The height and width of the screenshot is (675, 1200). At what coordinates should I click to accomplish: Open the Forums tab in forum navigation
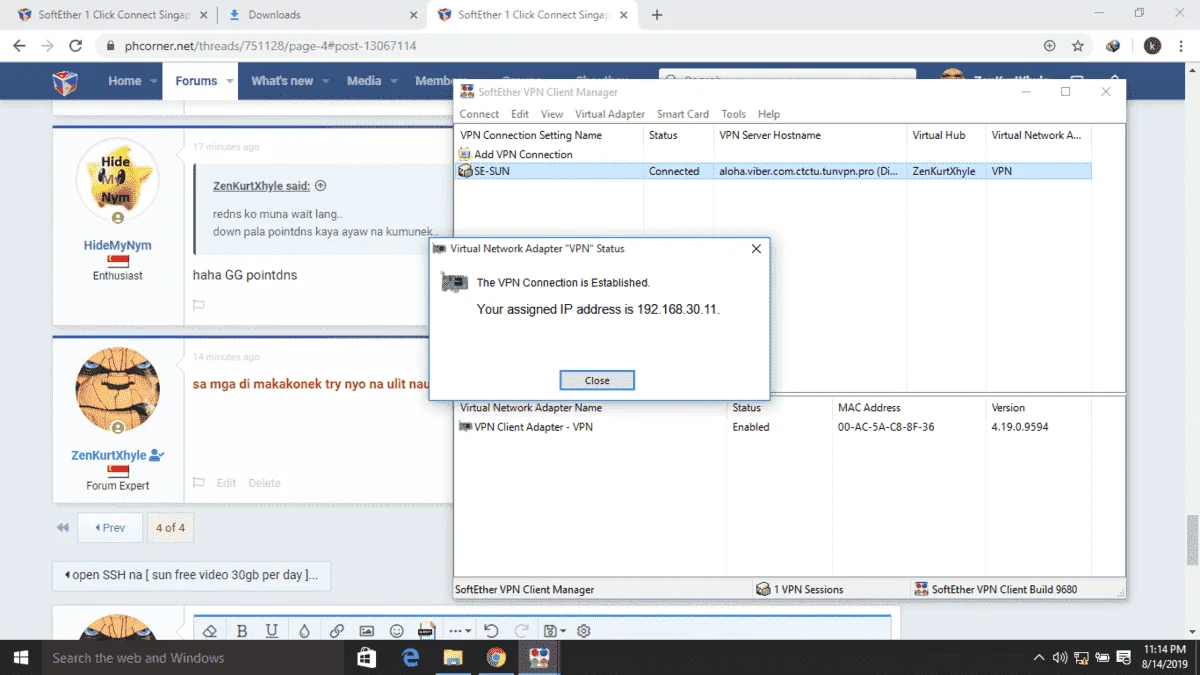pyautogui.click(x=196, y=81)
